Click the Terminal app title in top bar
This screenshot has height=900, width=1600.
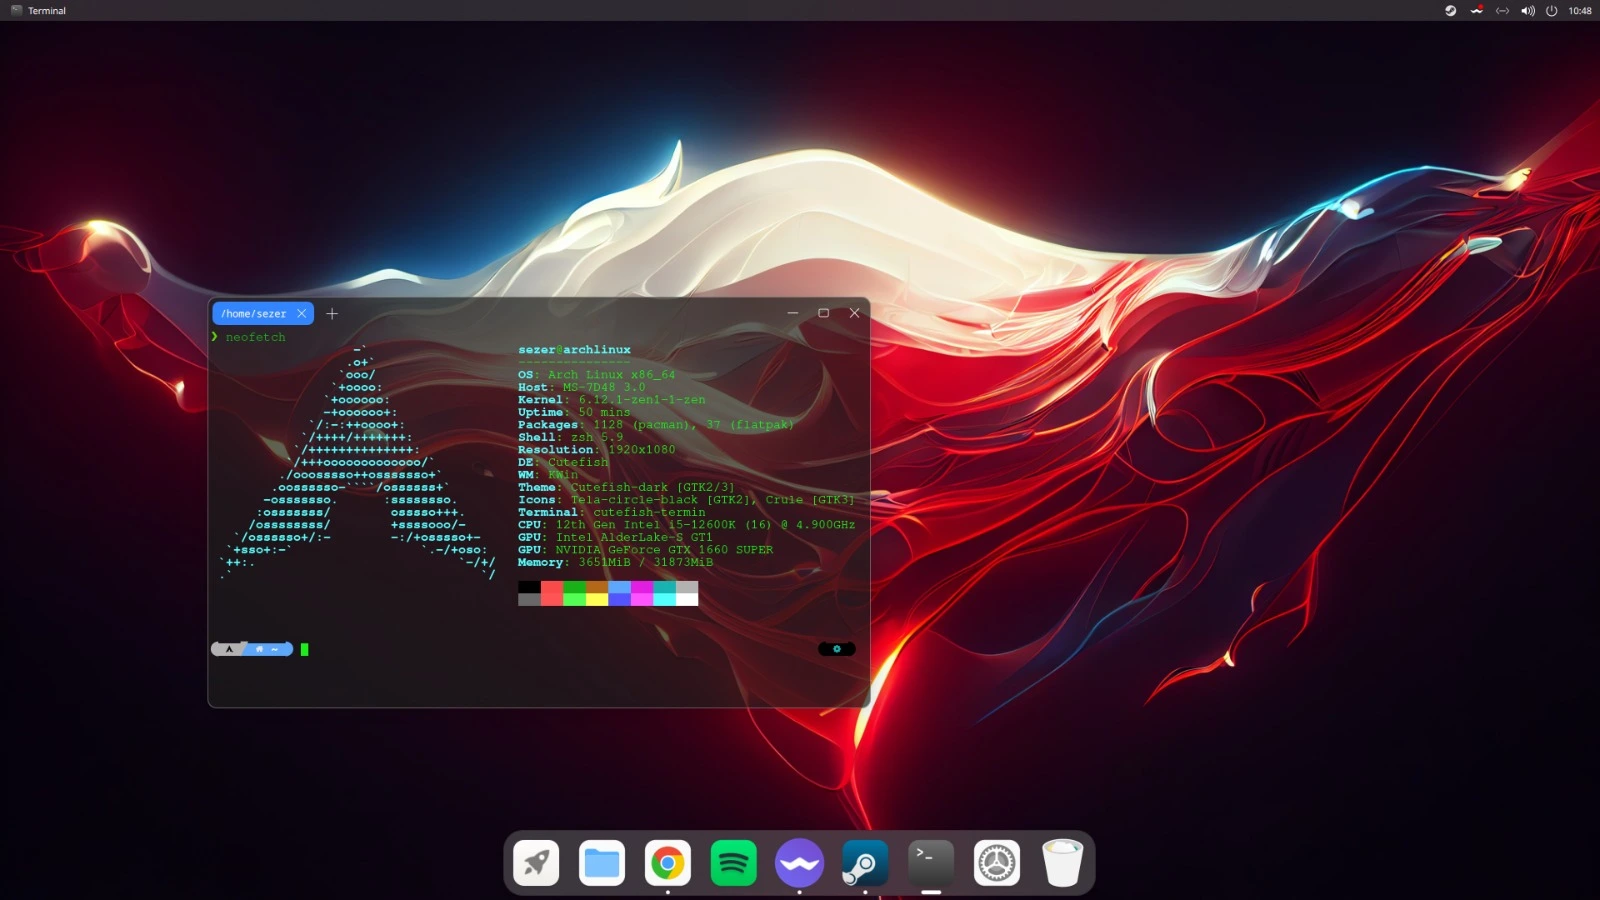click(x=47, y=11)
